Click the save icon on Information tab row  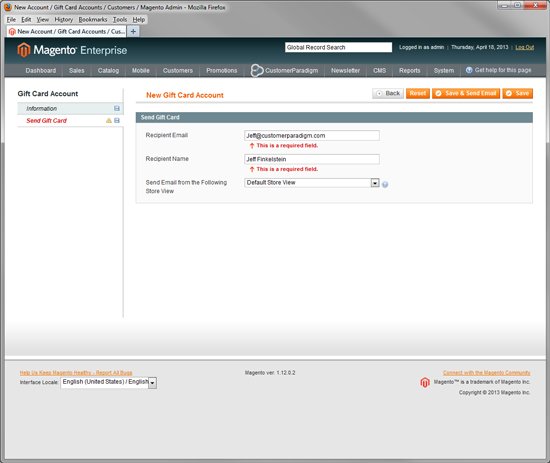tap(117, 108)
